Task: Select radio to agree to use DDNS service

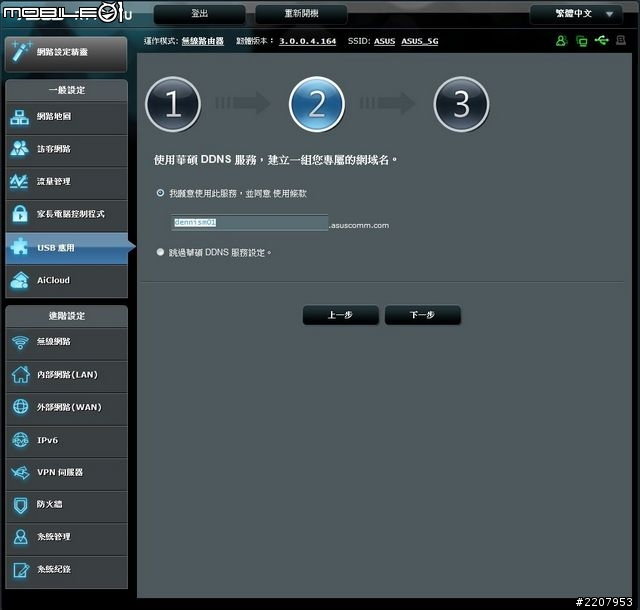Action: coord(160,193)
